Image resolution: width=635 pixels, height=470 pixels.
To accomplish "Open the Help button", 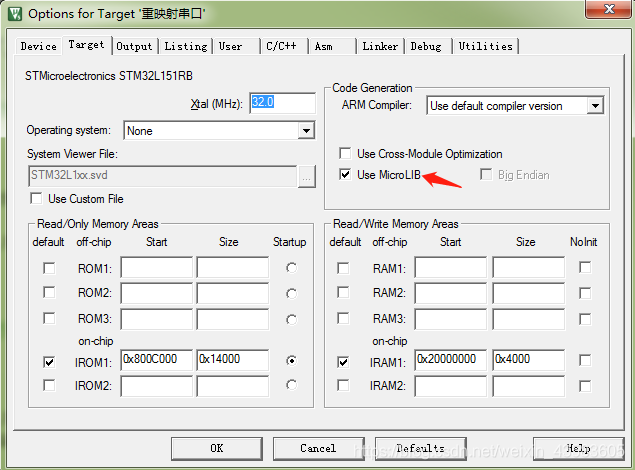I will tap(578, 449).
